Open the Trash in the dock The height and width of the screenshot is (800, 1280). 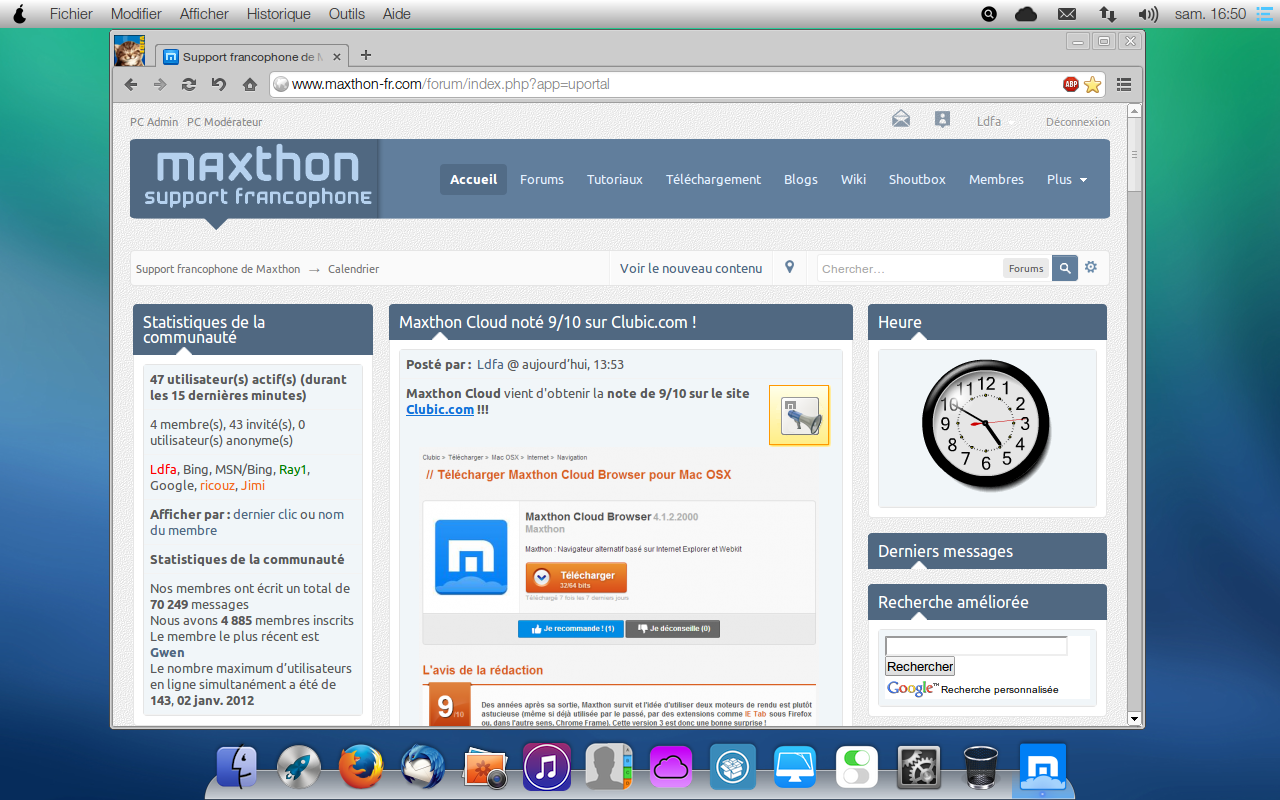click(x=981, y=768)
